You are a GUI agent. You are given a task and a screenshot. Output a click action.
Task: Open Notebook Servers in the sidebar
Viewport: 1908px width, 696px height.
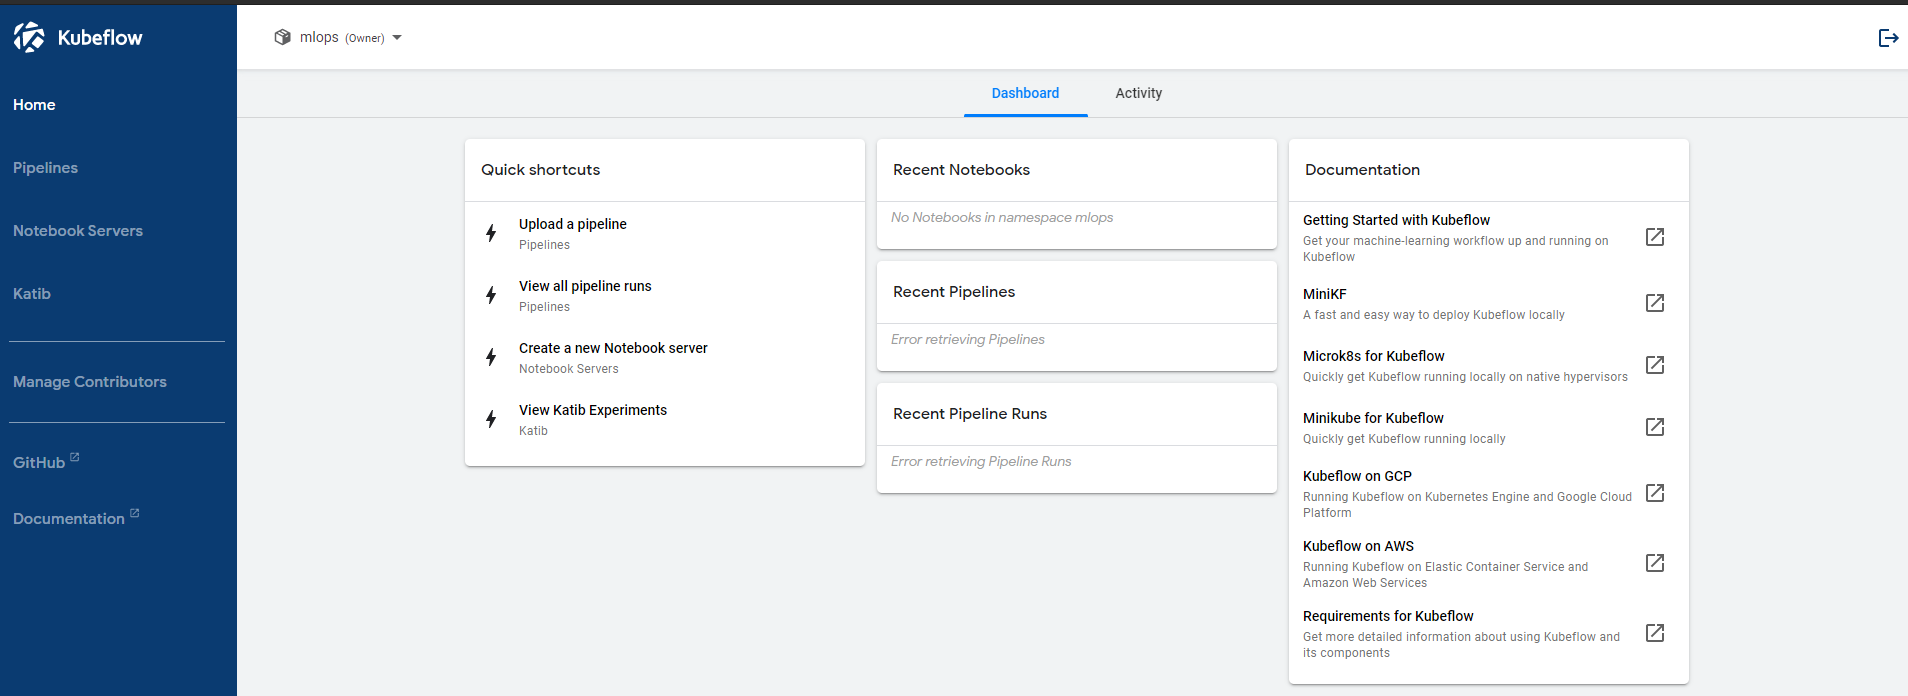pyautogui.click(x=78, y=231)
